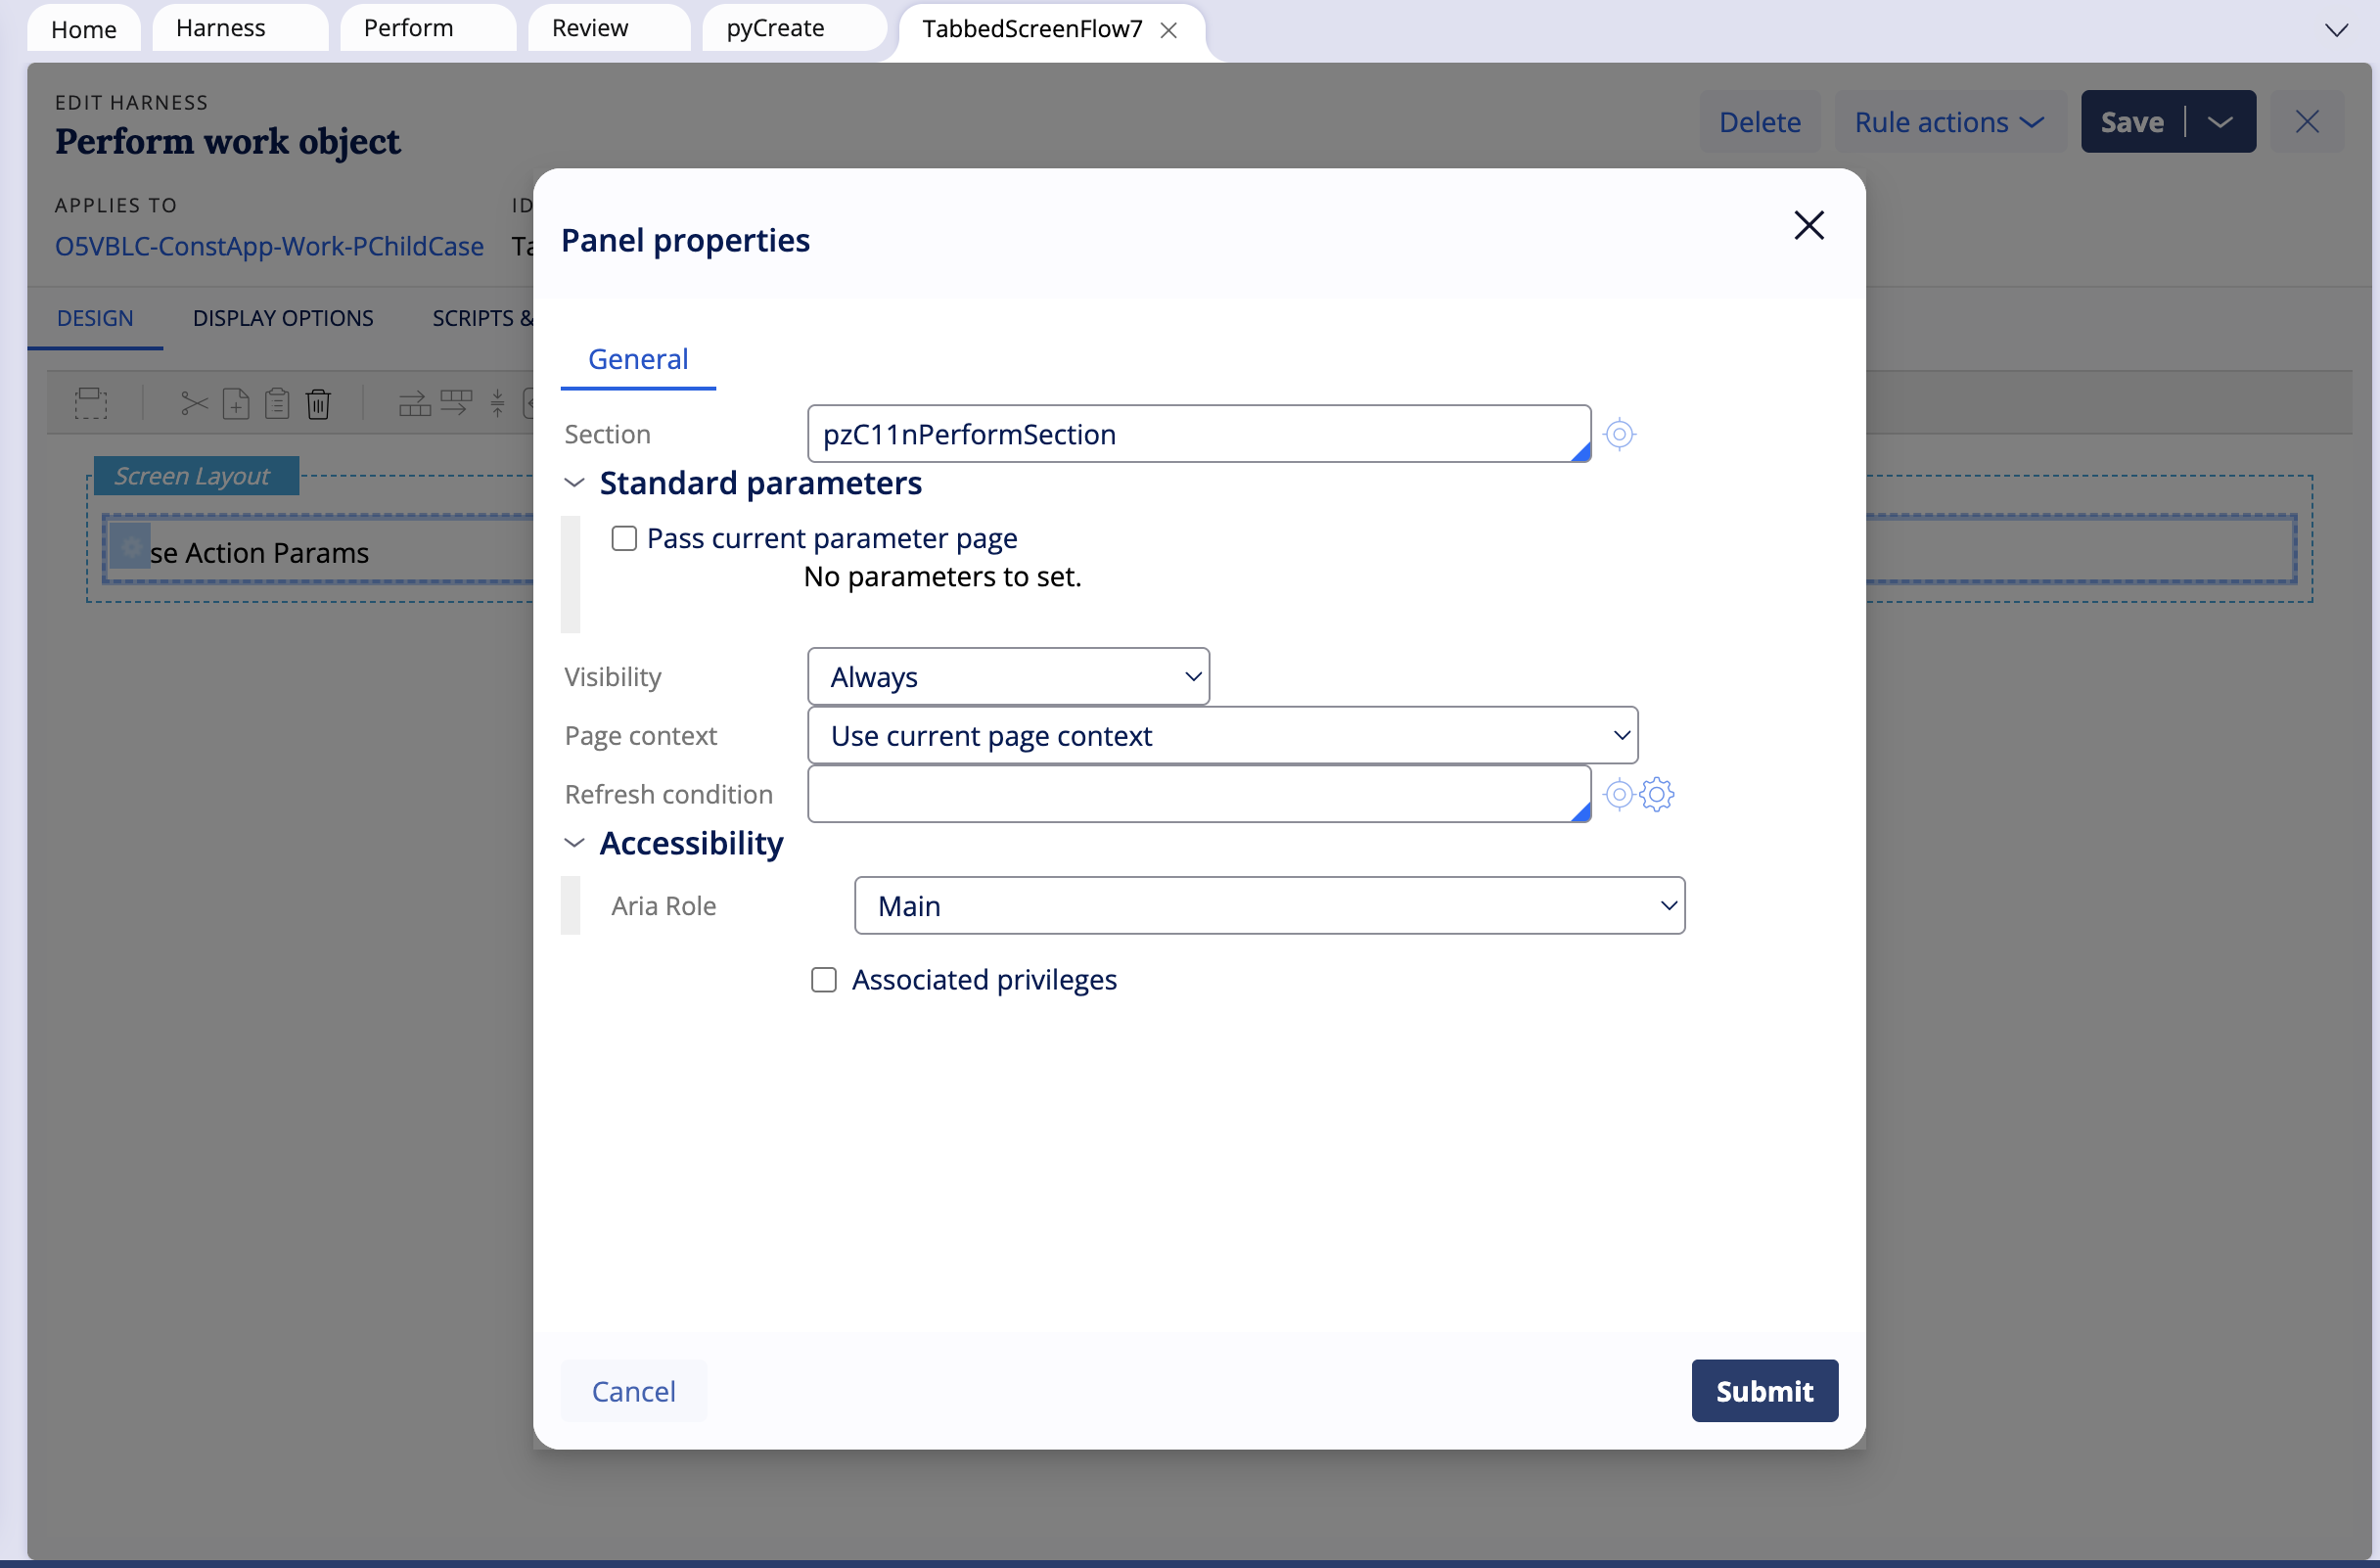Click the copy page icon in toolbar

pos(236,404)
